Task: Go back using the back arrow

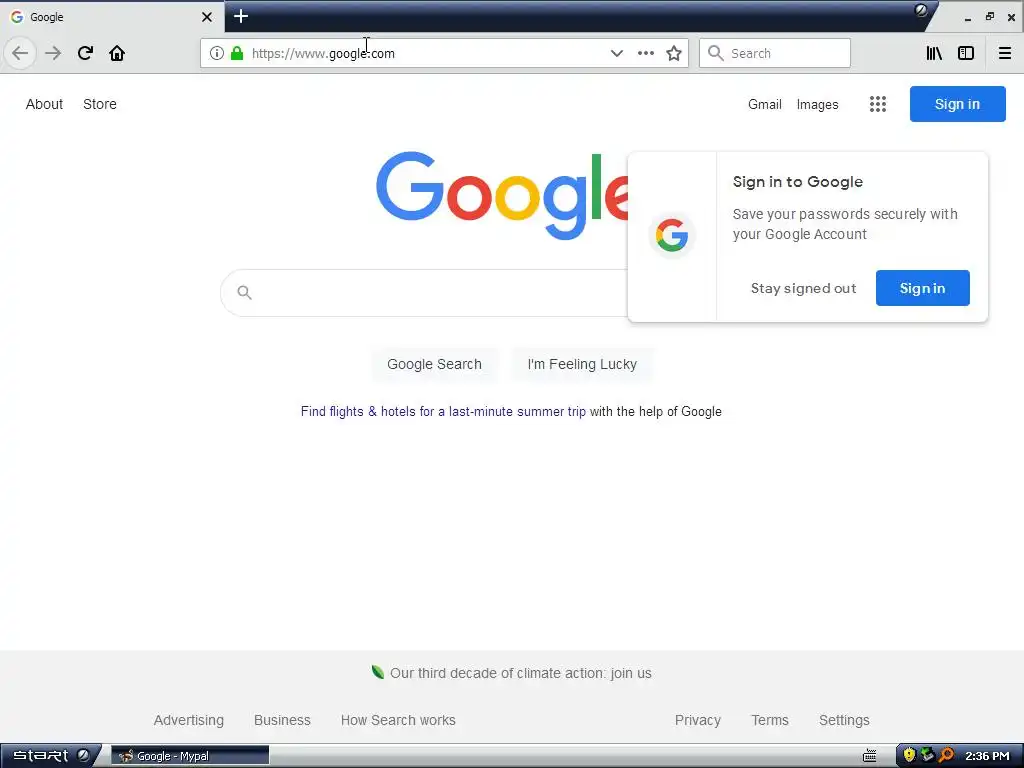Action: coord(20,53)
